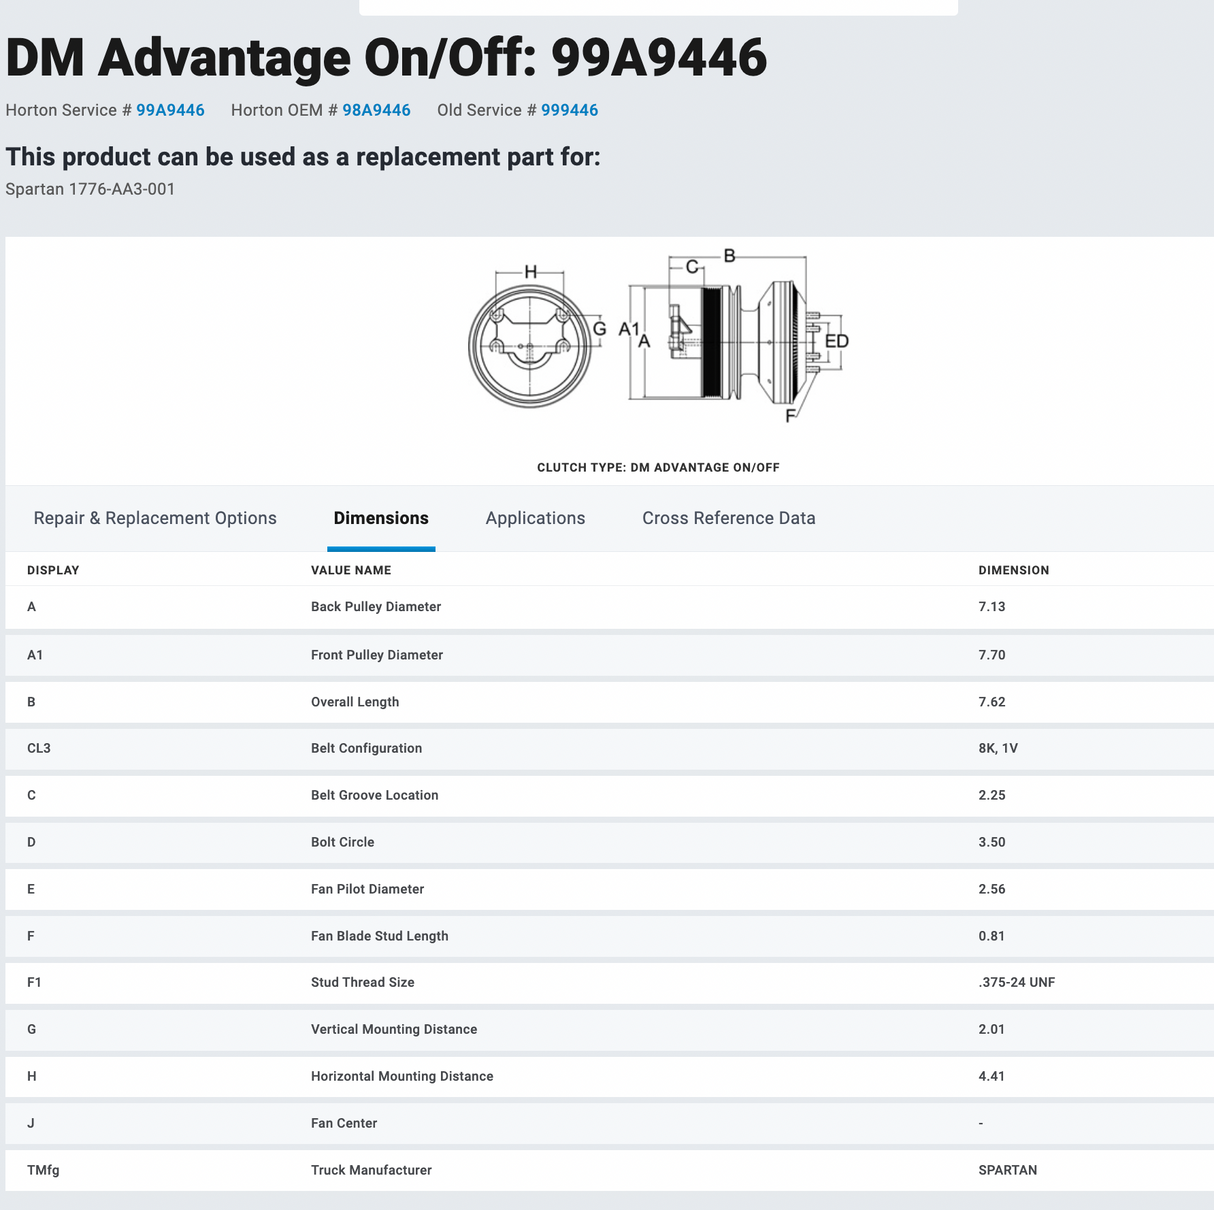Switch to the Applications tab
Image resolution: width=1214 pixels, height=1210 pixels.
click(x=535, y=518)
